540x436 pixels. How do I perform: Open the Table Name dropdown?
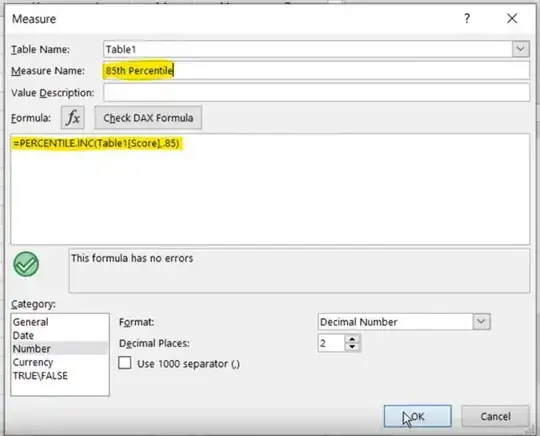tap(520, 49)
